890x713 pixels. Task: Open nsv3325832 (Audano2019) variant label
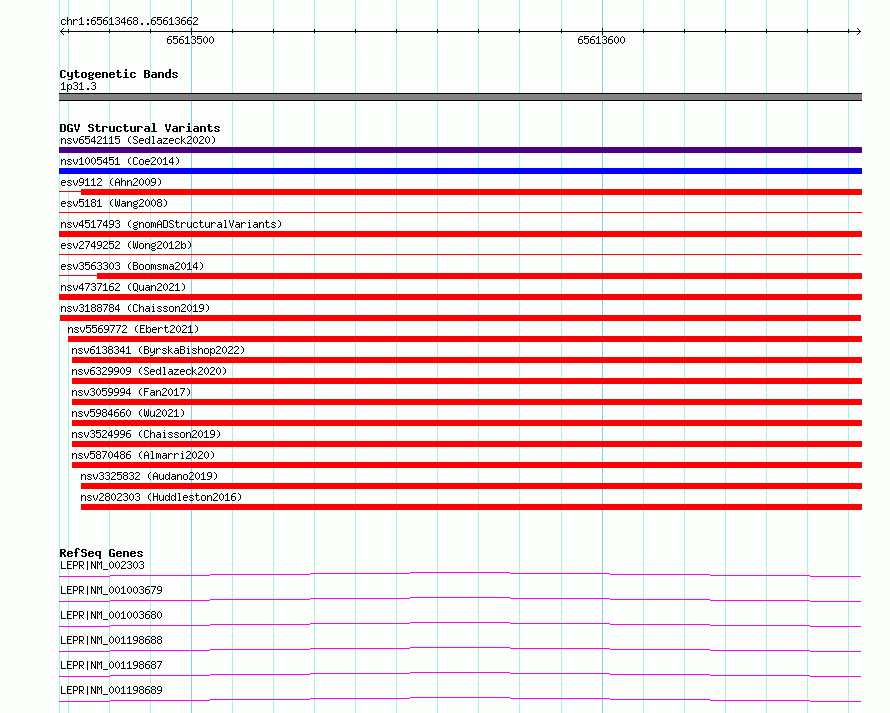tap(149, 476)
